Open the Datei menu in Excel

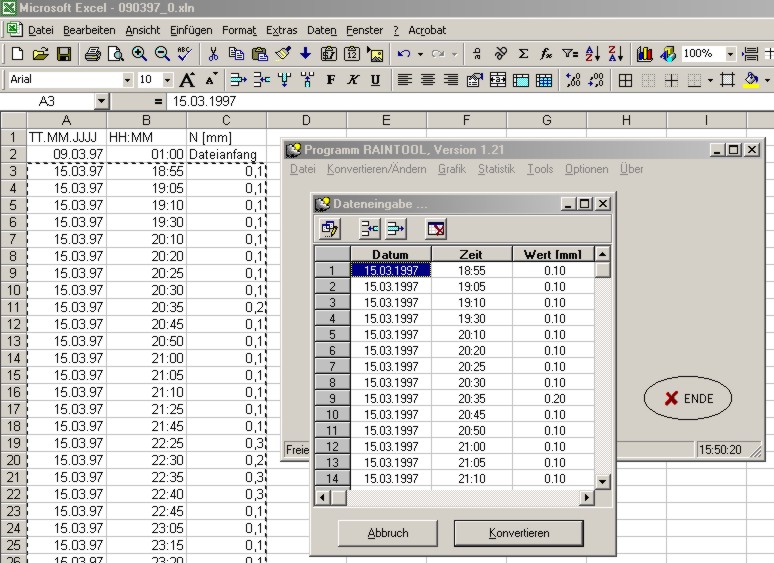point(40,30)
